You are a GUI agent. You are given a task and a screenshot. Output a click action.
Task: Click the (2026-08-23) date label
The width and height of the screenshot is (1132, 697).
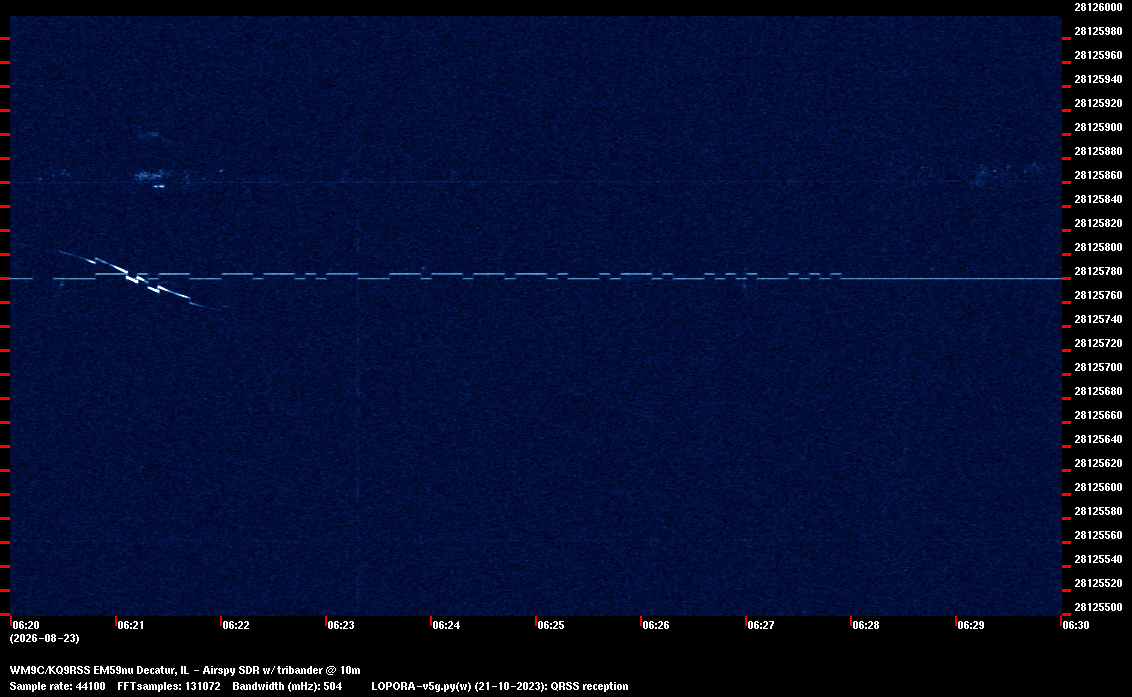tap(44, 638)
